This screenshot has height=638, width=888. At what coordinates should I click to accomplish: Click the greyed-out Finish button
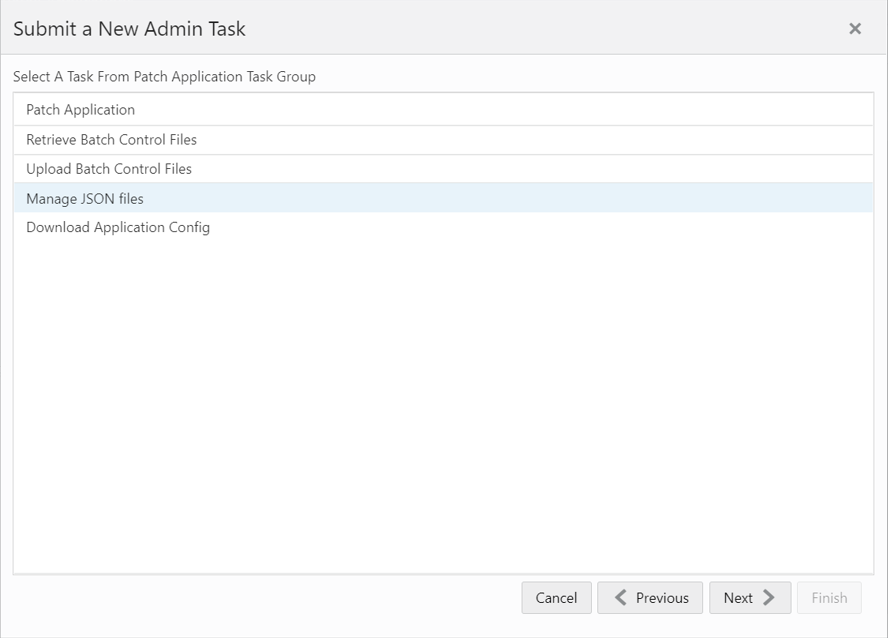[829, 598]
